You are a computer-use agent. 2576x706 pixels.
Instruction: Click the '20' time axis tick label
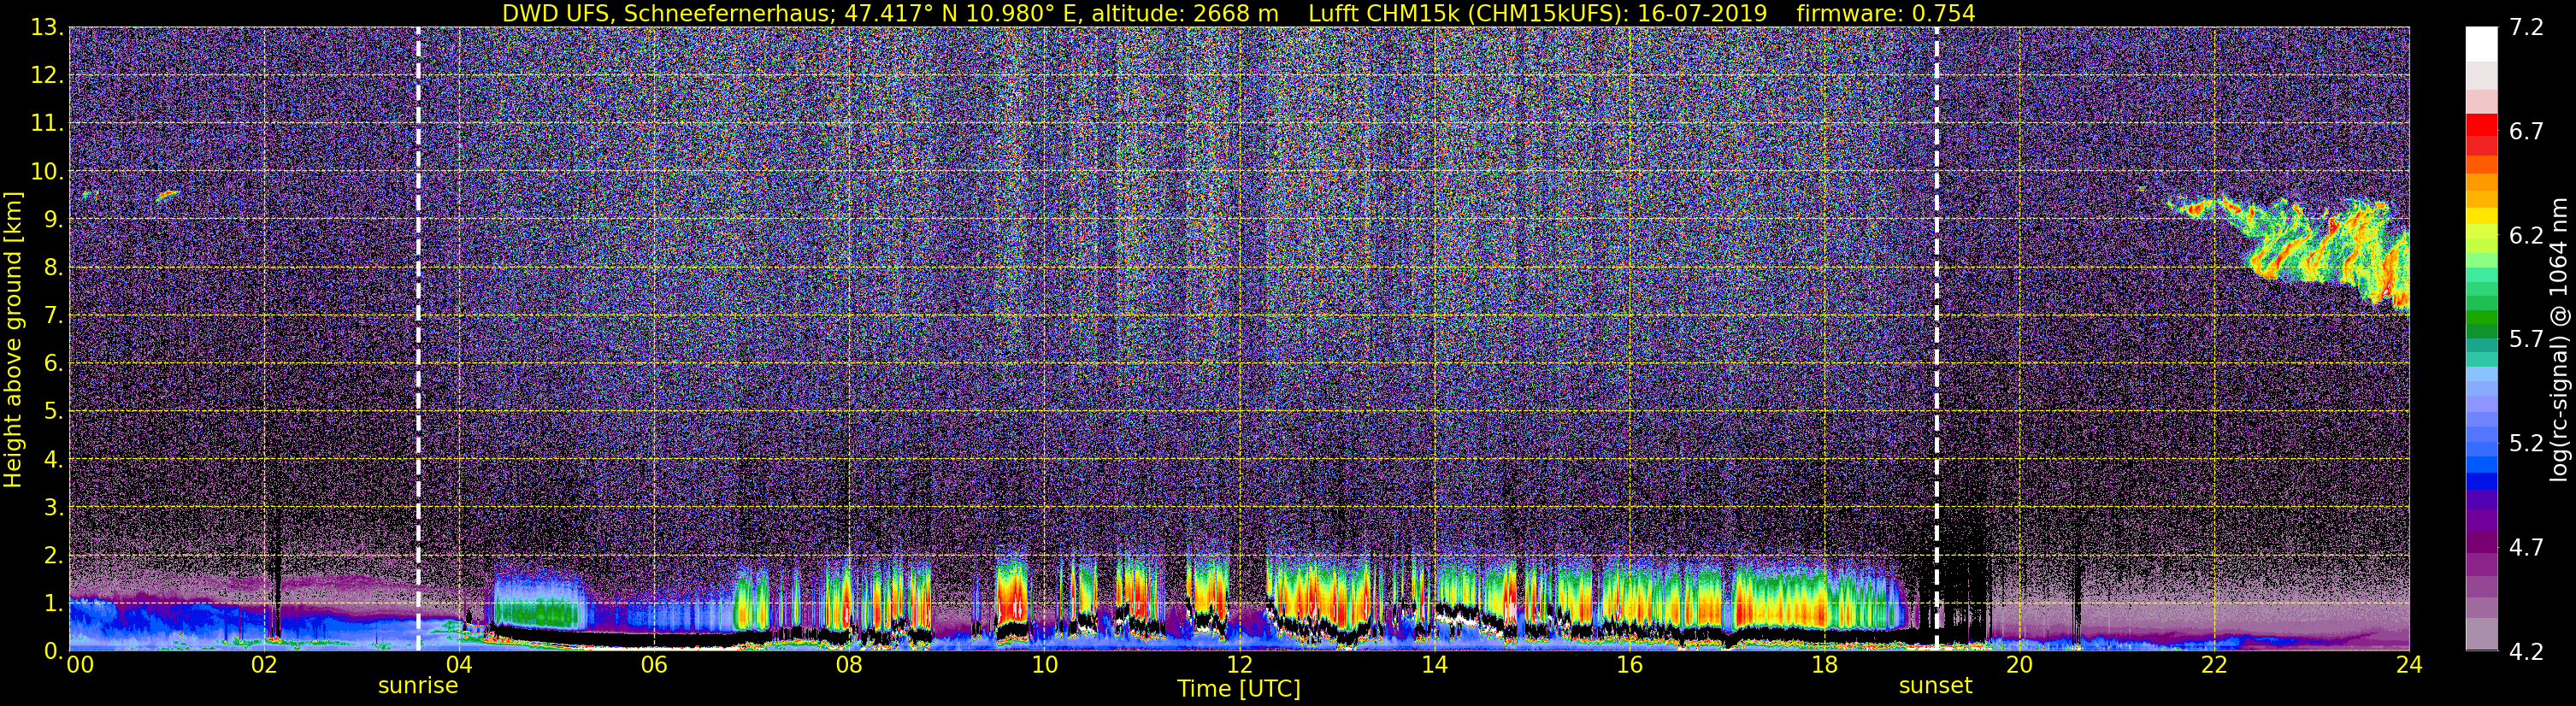[x=2019, y=665]
